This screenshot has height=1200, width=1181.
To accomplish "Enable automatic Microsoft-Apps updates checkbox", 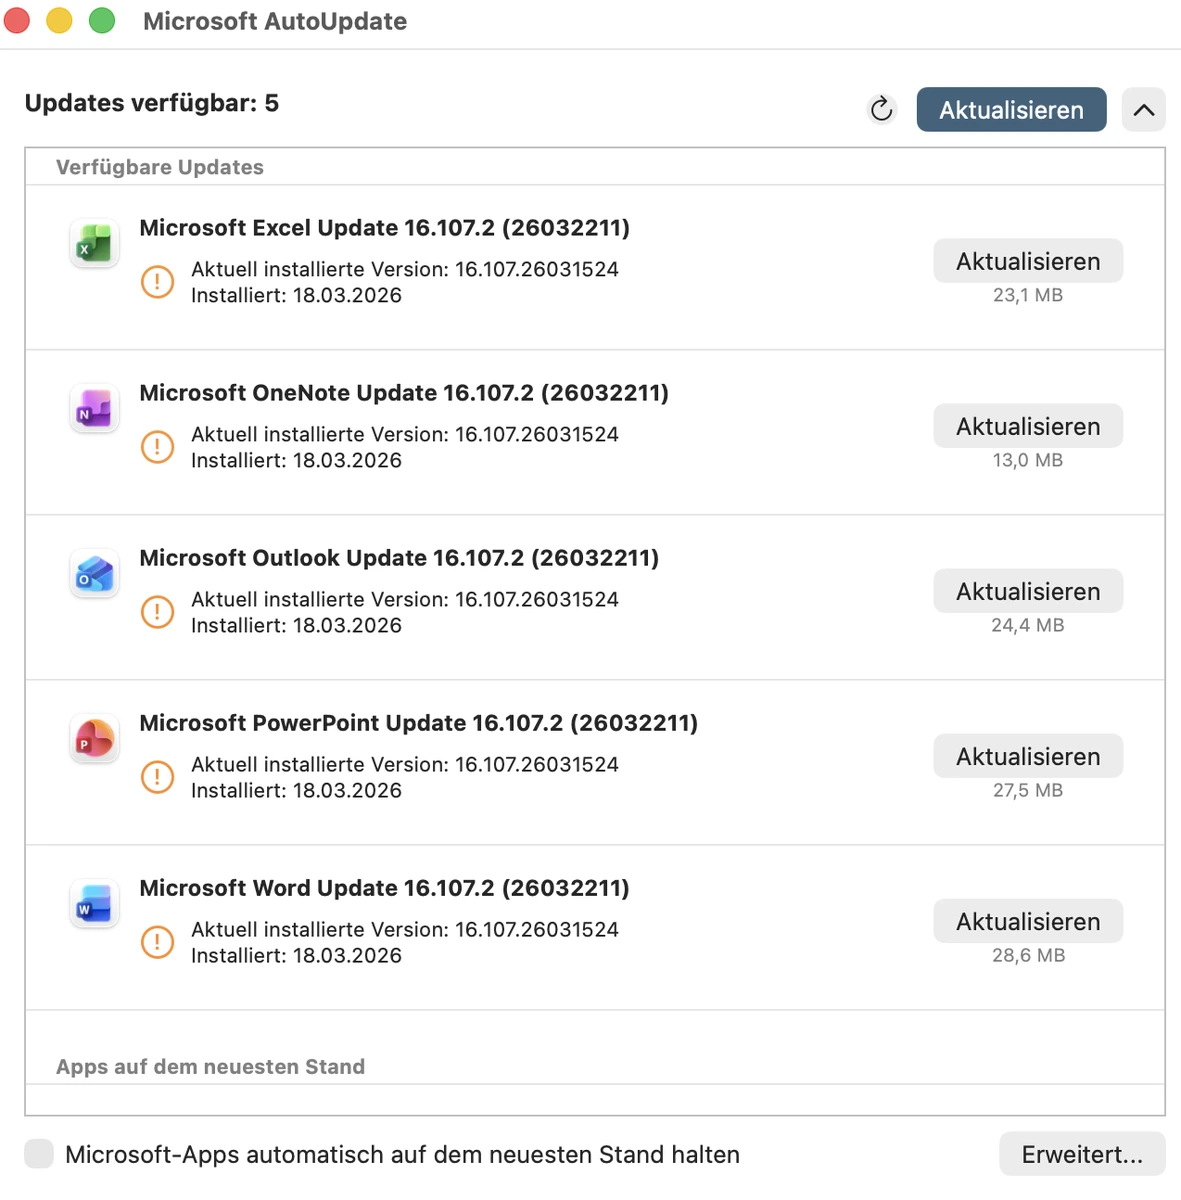I will (39, 1153).
